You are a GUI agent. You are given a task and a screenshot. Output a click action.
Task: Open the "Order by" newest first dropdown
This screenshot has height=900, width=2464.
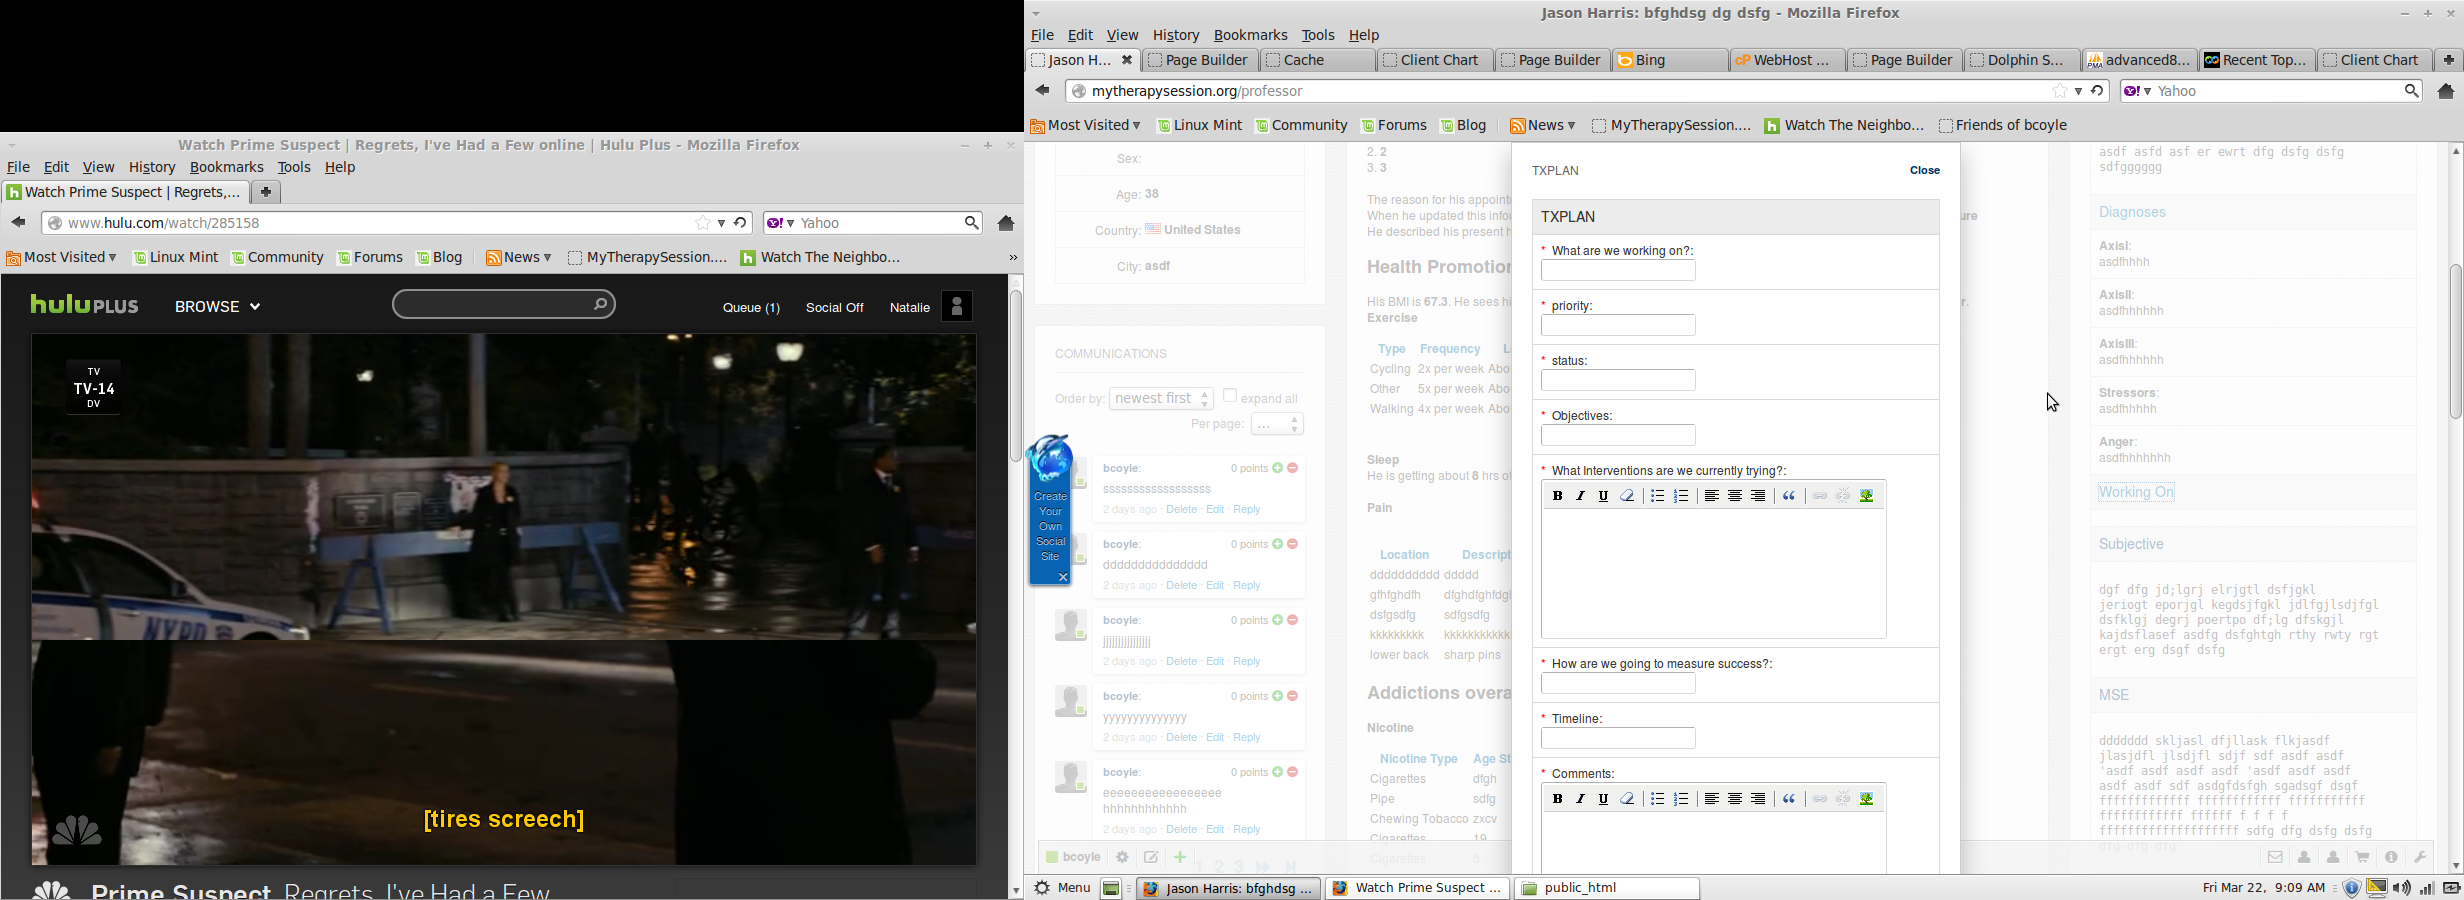coord(1161,398)
